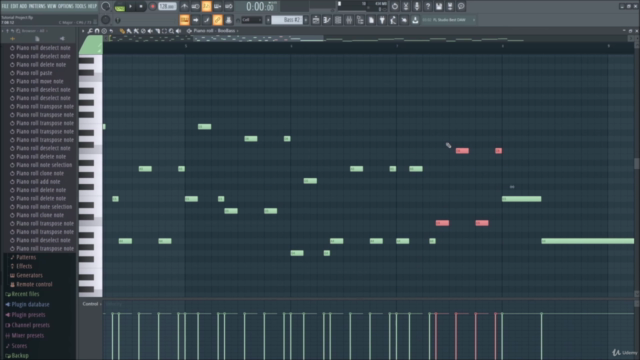Image resolution: width=640 pixels, height=360 pixels.
Task: Click the microphone one-click recording icon
Action: tap(417, 7)
